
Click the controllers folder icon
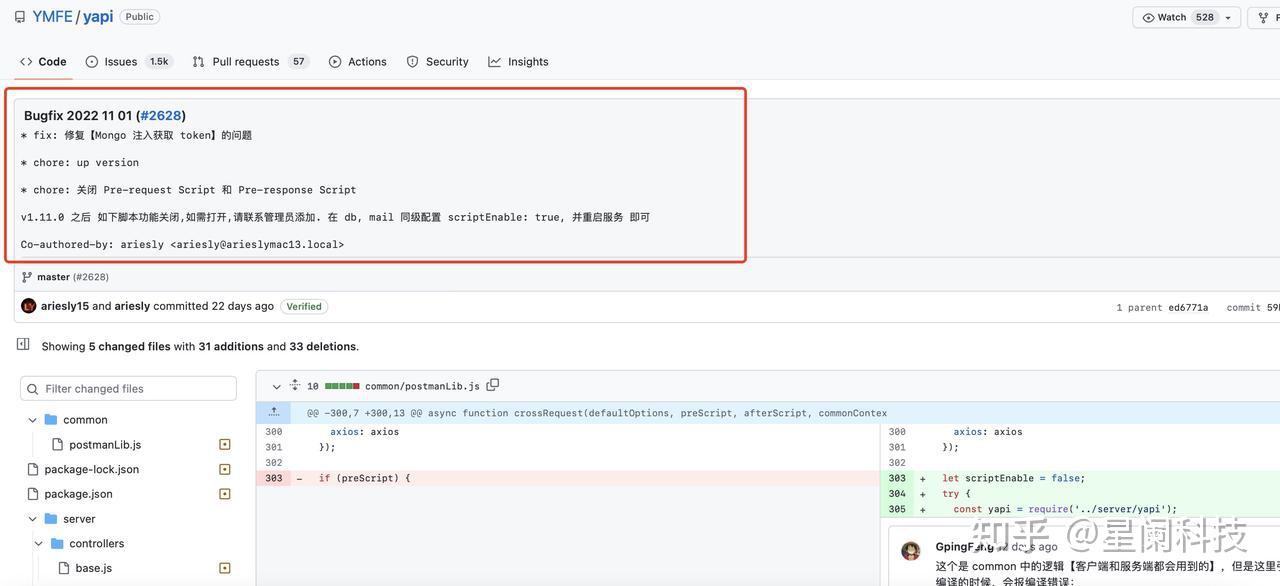click(x=57, y=544)
